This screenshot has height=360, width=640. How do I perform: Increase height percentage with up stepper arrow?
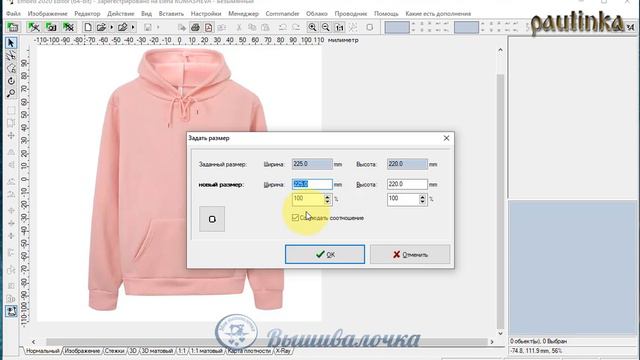pos(422,197)
